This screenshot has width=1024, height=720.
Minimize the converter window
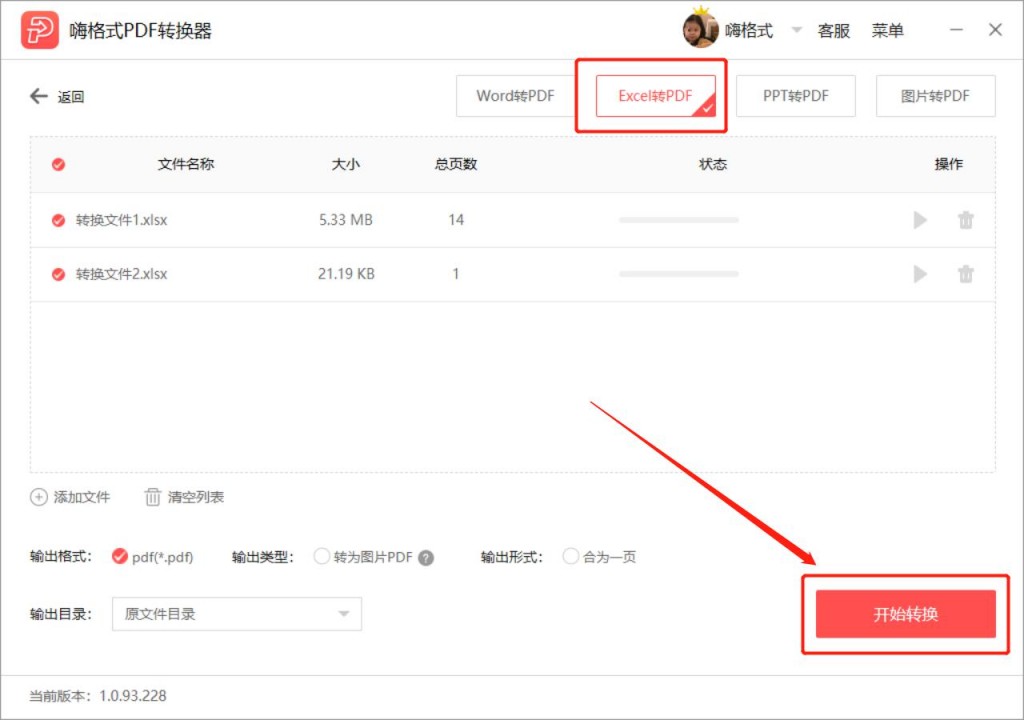[956, 30]
